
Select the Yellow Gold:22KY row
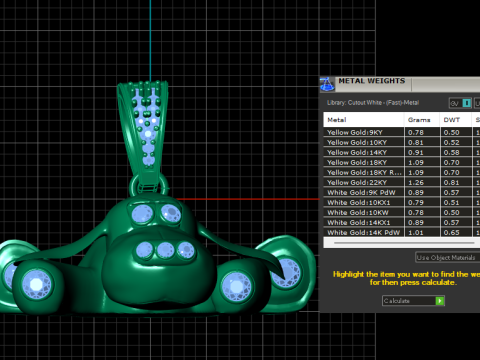tap(402, 182)
